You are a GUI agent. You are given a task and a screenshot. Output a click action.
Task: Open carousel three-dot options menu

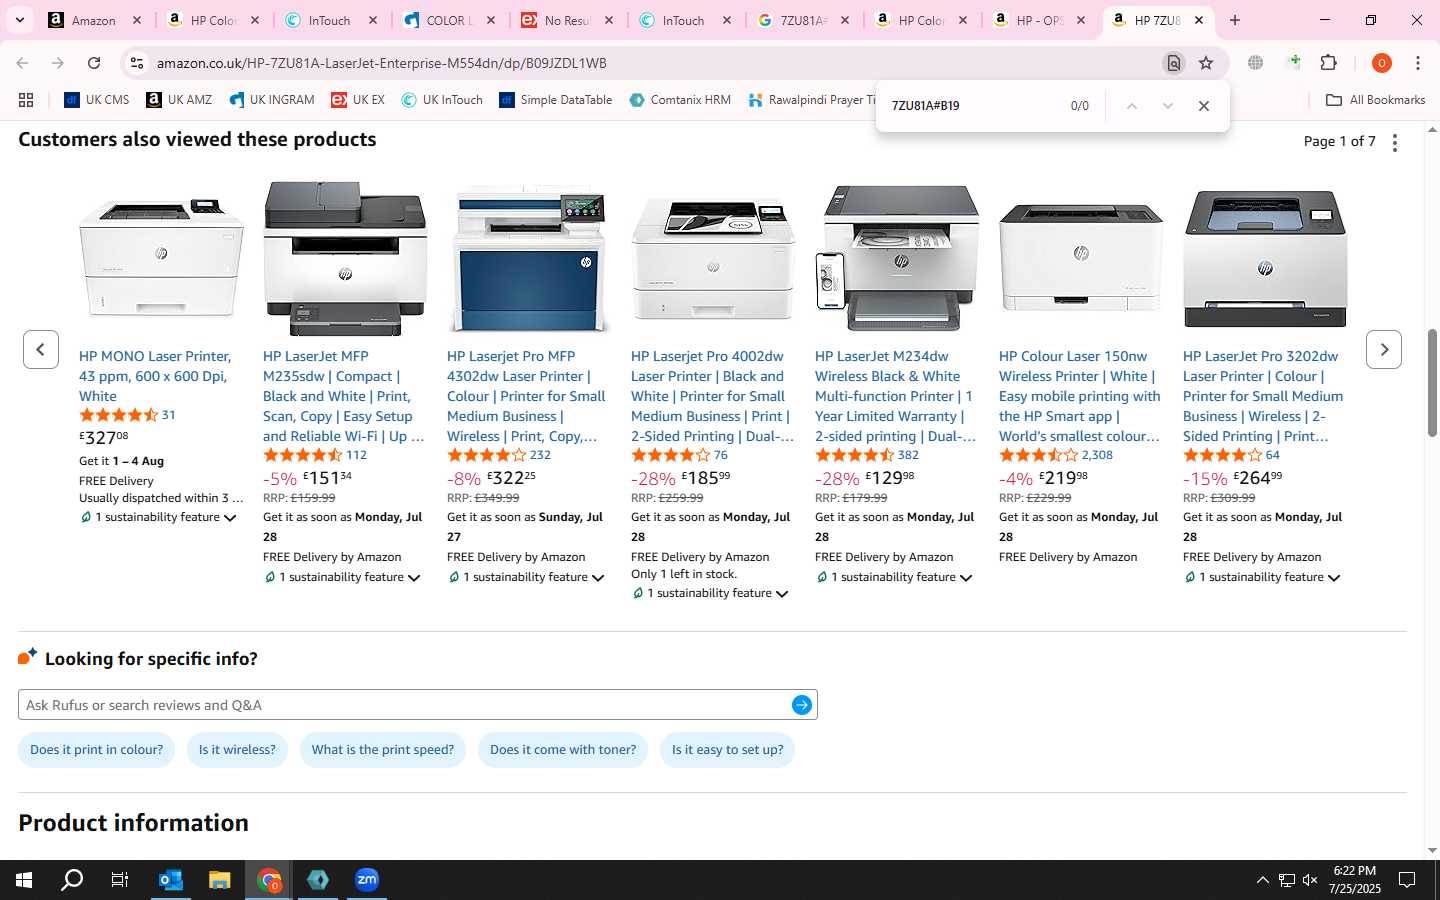[1395, 142]
